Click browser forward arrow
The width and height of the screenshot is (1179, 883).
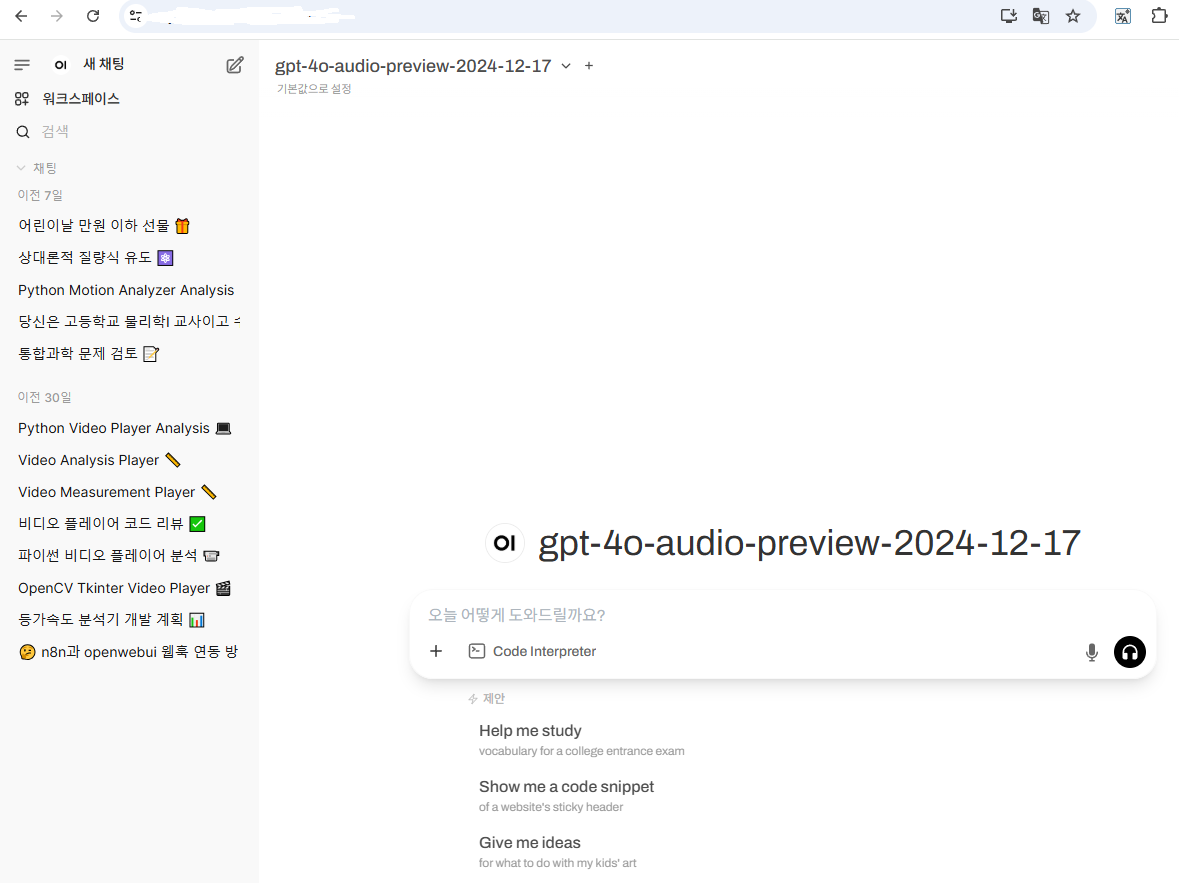pyautogui.click(x=57, y=16)
